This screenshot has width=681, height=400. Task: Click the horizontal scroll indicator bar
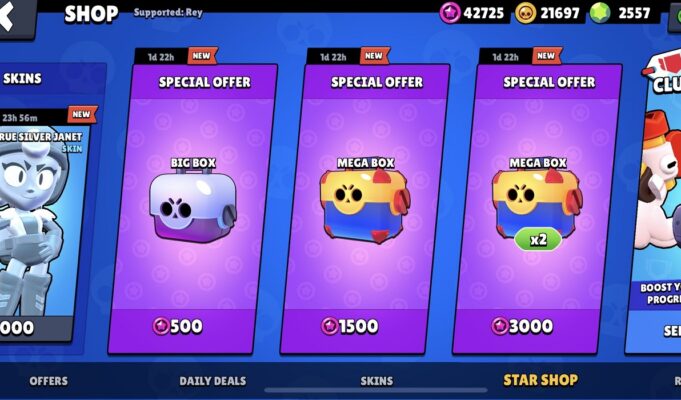(376, 390)
